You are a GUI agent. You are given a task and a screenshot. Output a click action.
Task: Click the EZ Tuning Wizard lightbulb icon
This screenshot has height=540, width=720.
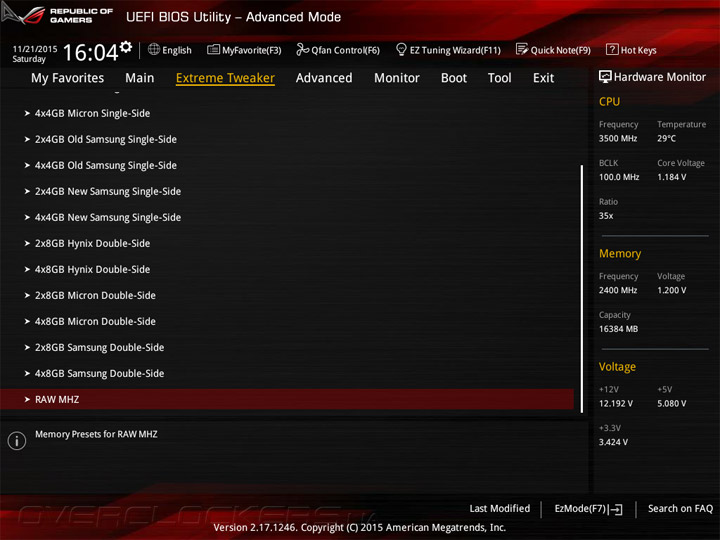point(401,49)
